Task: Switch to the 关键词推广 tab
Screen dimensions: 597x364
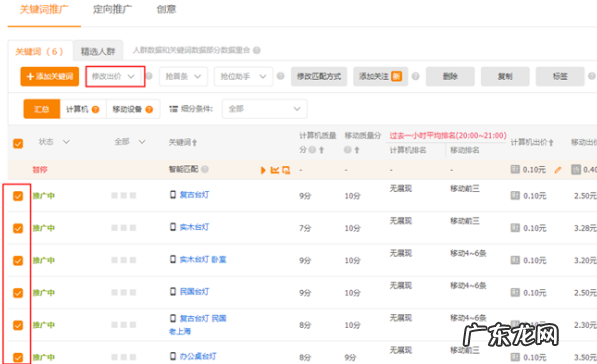Action: (44, 10)
